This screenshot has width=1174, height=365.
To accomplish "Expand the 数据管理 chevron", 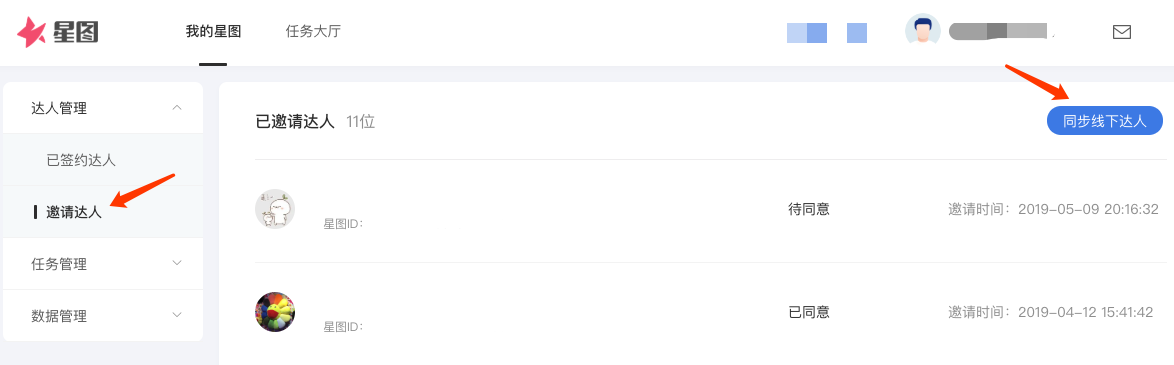I will click(x=177, y=315).
